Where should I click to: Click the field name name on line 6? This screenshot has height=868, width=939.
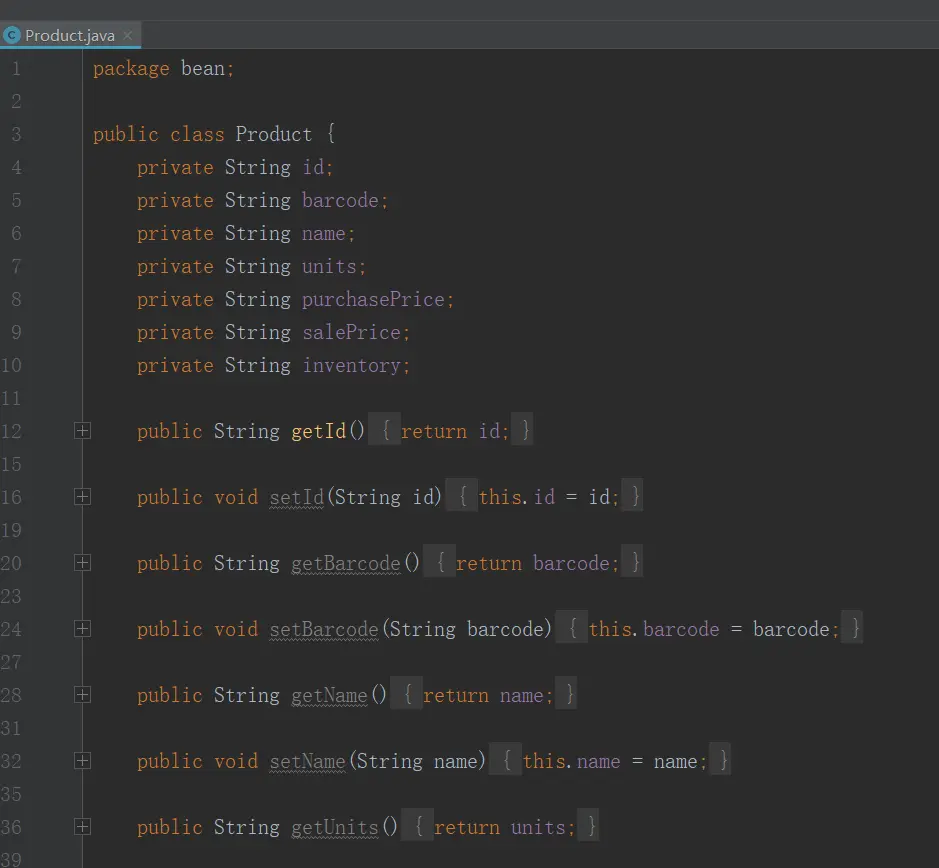point(324,234)
